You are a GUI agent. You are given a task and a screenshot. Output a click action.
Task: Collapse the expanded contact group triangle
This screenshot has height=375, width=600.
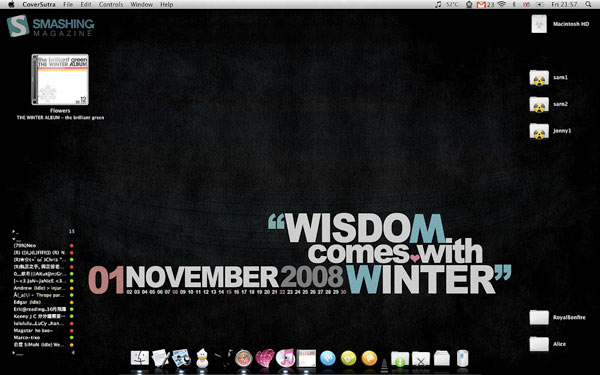[x=14, y=239]
